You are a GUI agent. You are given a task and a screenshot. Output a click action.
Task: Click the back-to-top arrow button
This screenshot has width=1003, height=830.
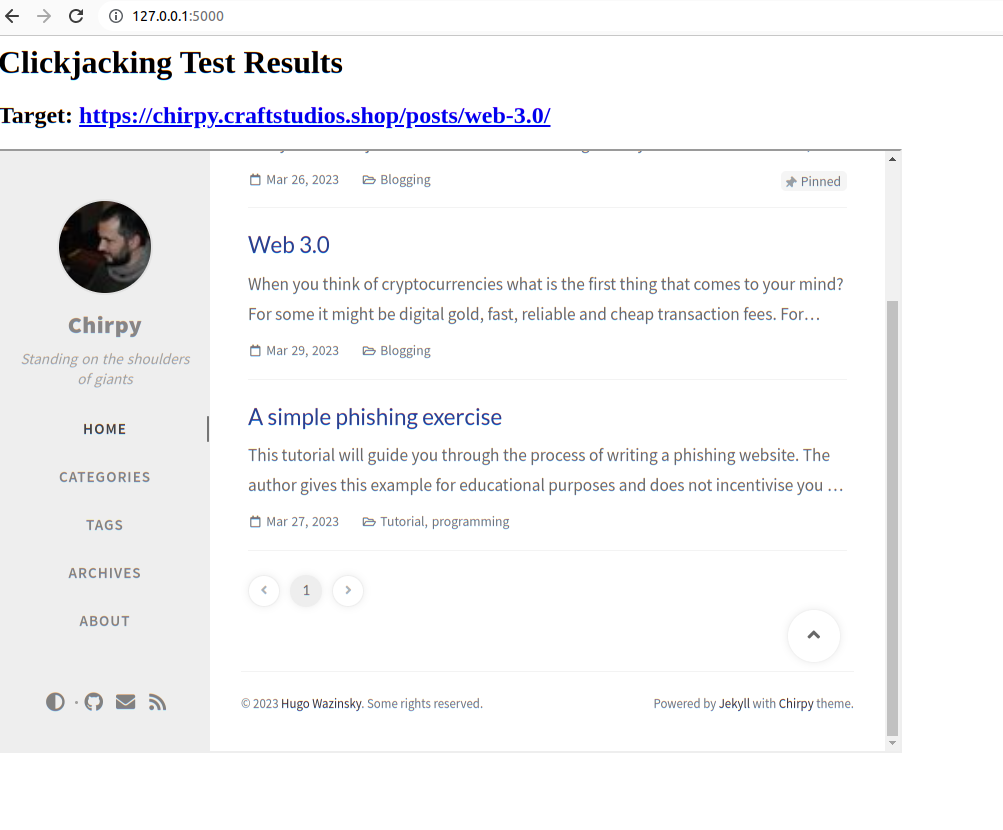813,635
